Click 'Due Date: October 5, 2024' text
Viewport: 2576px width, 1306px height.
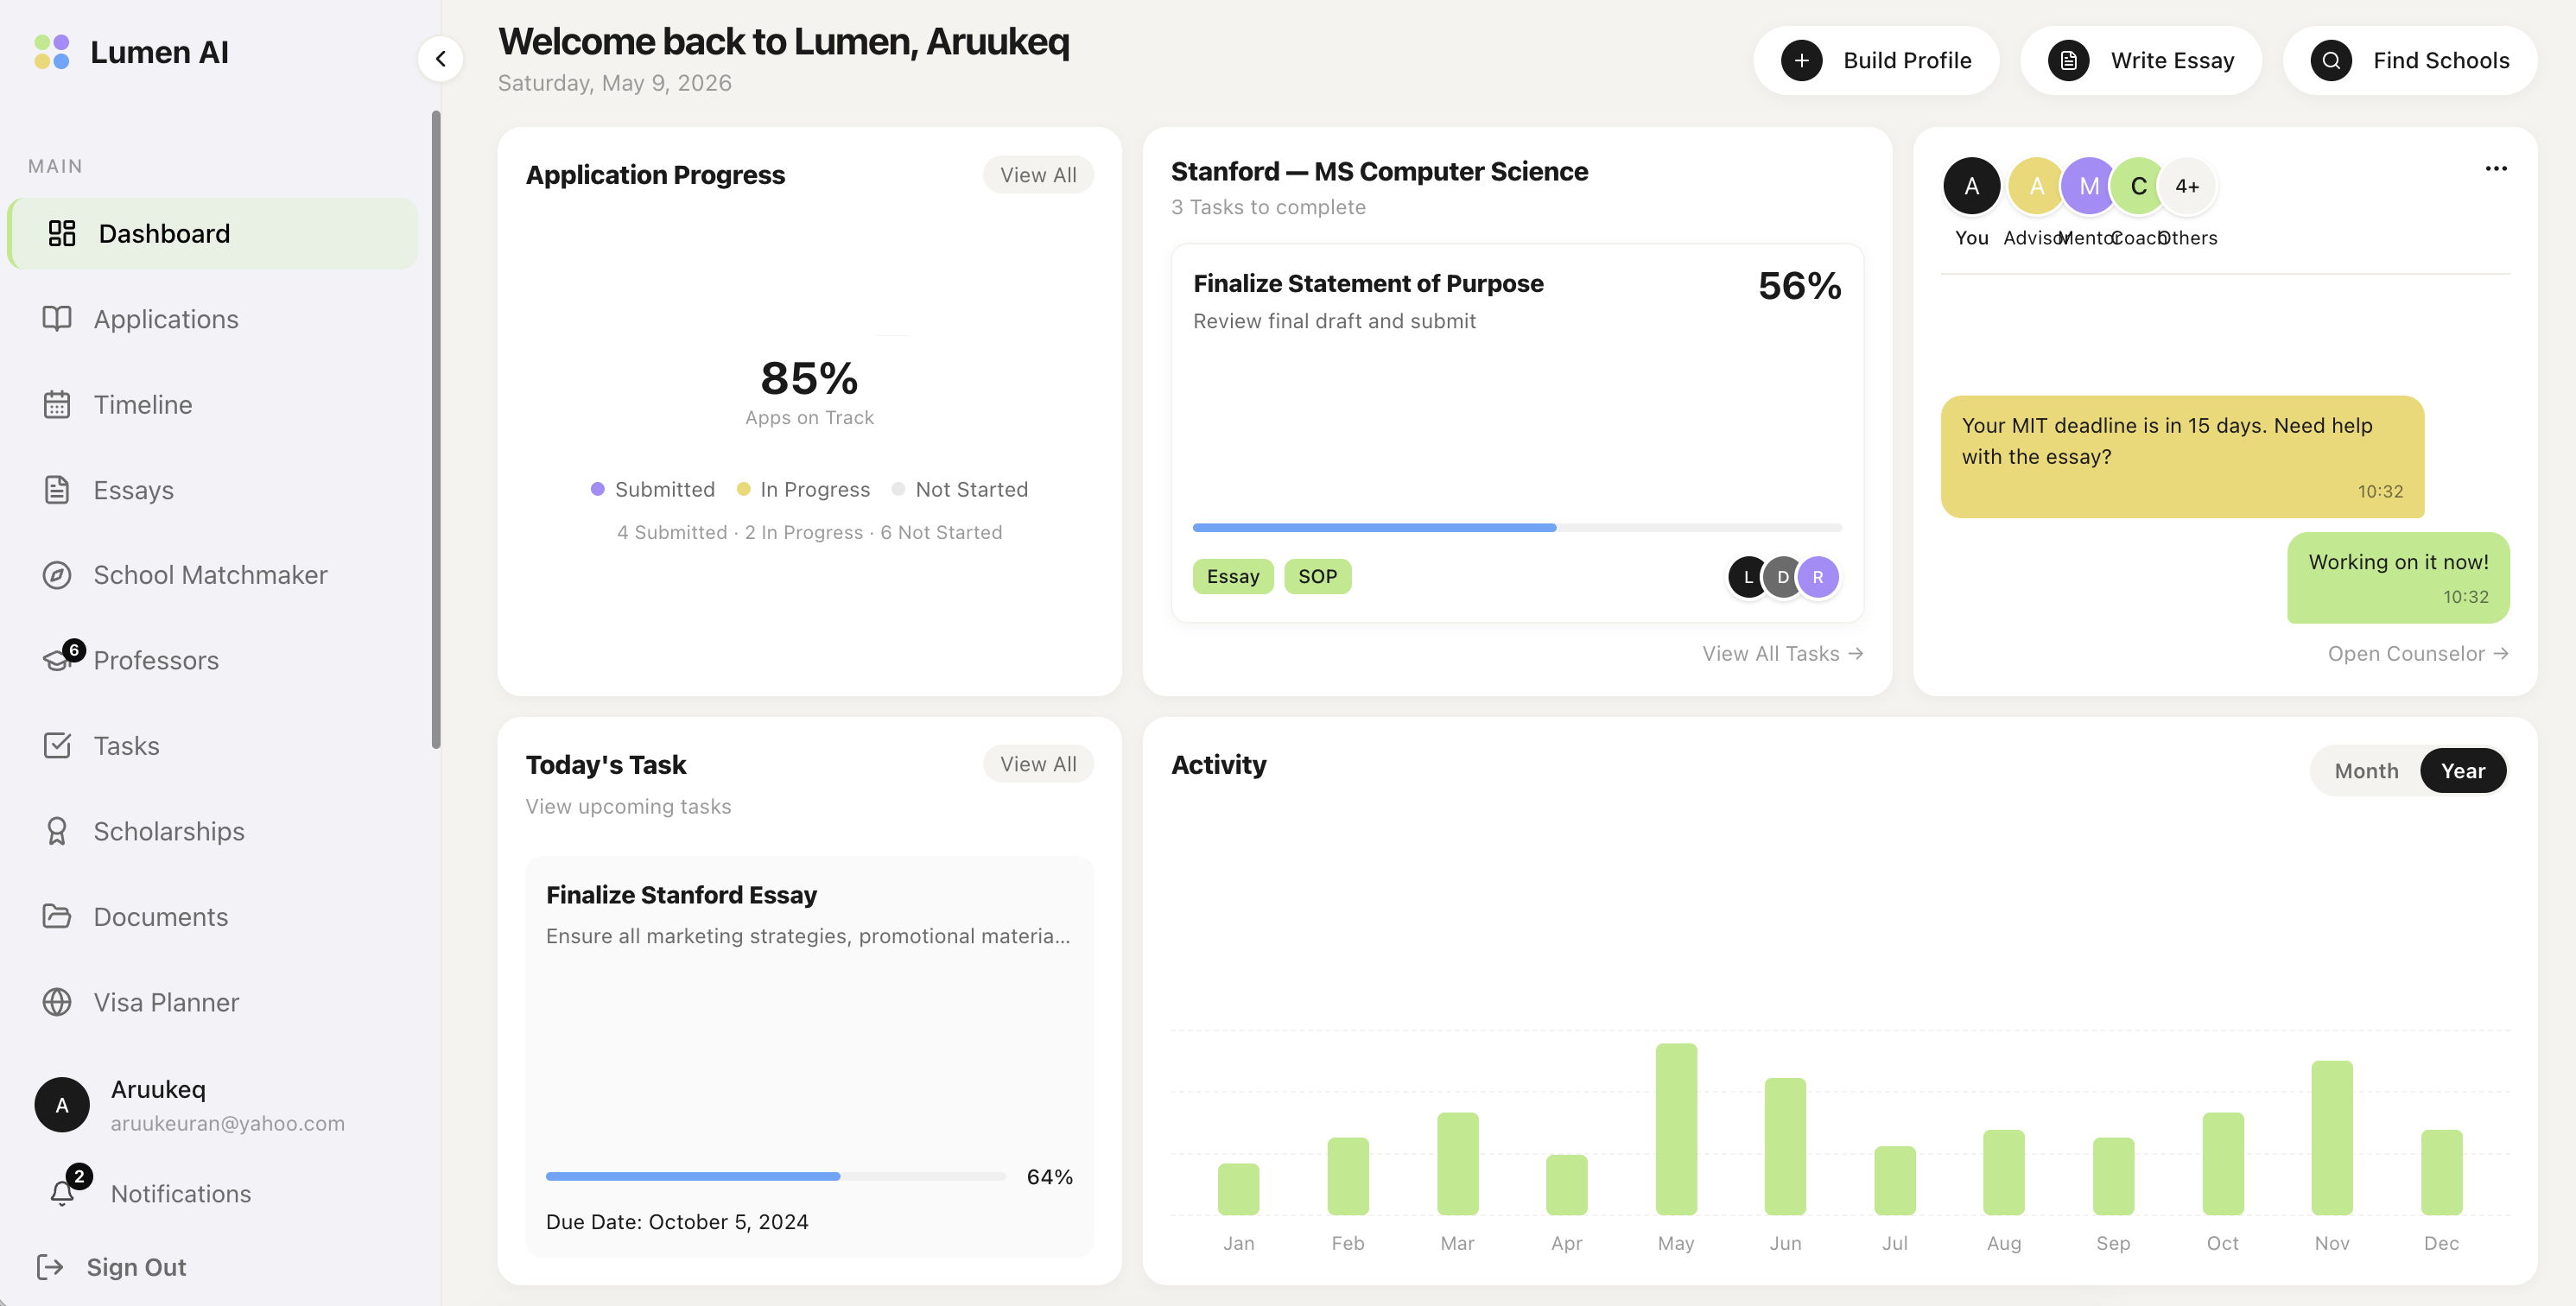tap(677, 1221)
